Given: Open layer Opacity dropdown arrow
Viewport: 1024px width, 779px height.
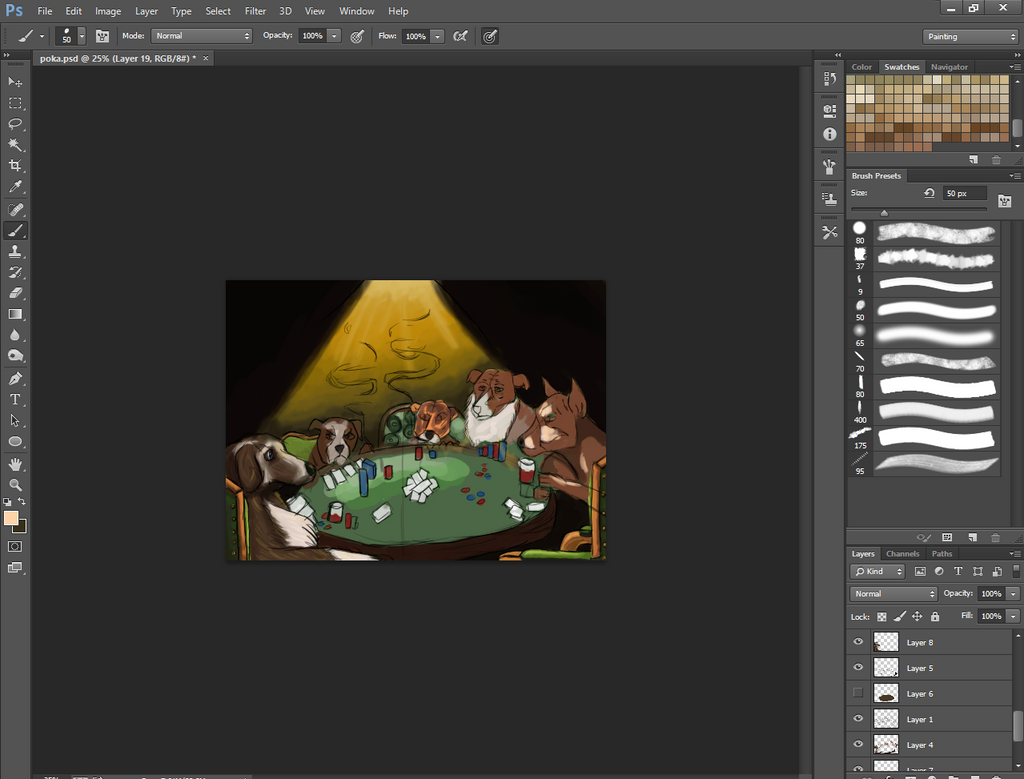Looking at the screenshot, I should [x=1013, y=594].
